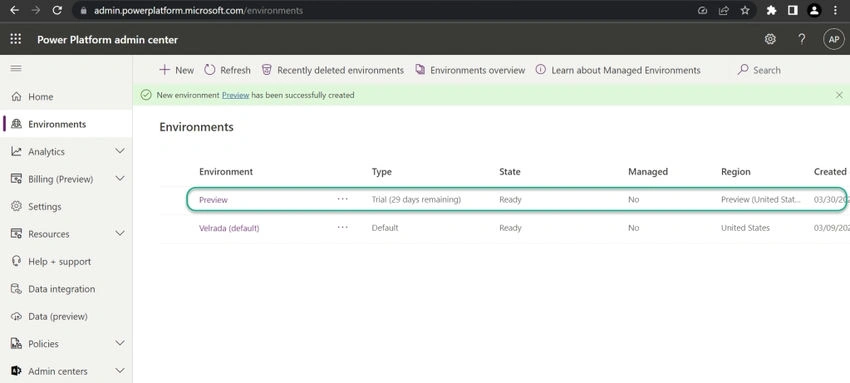The height and width of the screenshot is (383, 850).
Task: Toggle the browser side panel icon
Action: point(793,10)
